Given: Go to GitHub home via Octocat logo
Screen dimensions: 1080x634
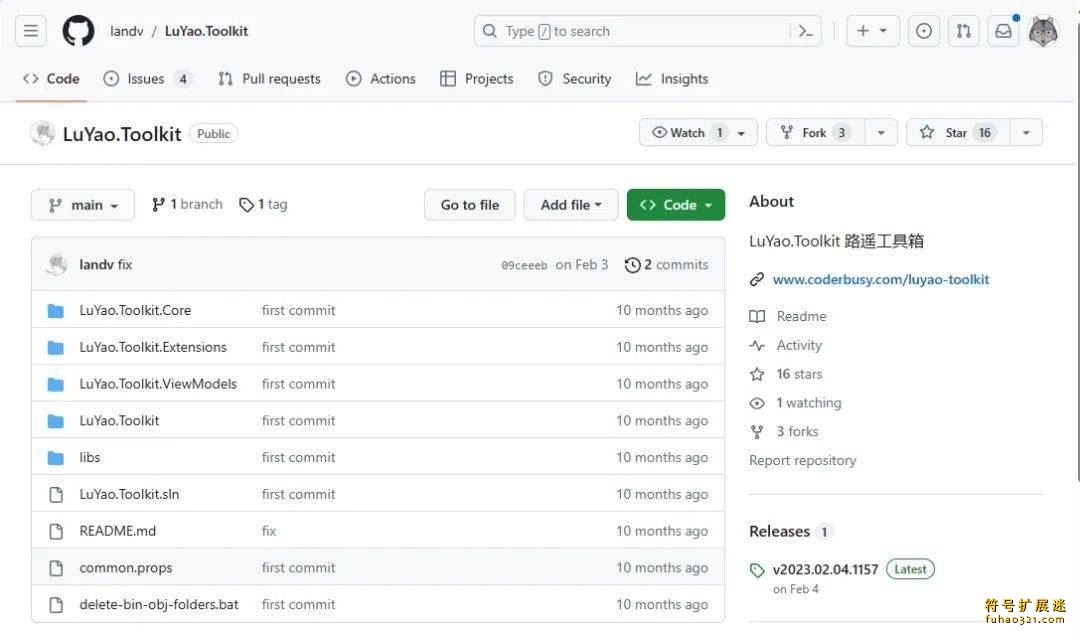Looking at the screenshot, I should [79, 31].
